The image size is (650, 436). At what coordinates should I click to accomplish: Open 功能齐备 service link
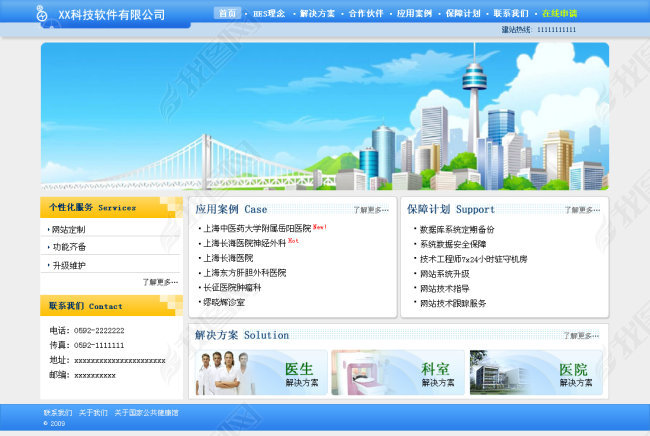(x=69, y=247)
